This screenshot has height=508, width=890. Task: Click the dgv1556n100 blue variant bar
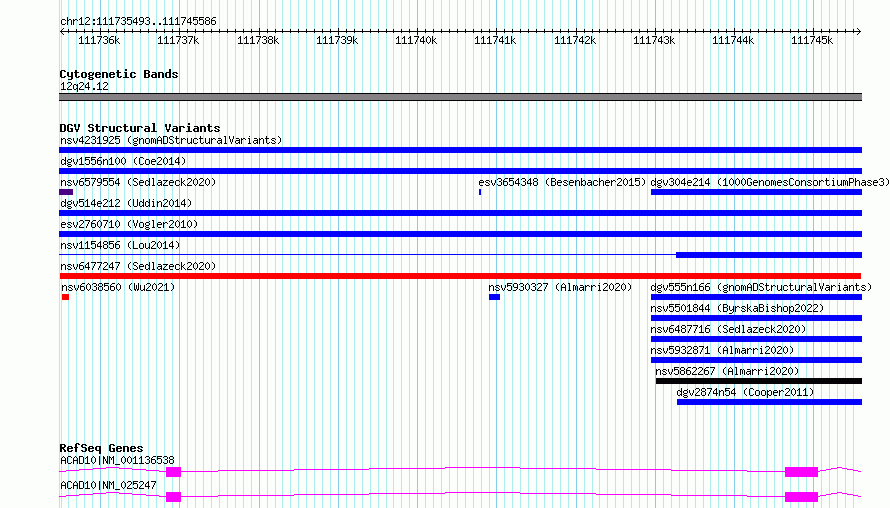tap(460, 171)
